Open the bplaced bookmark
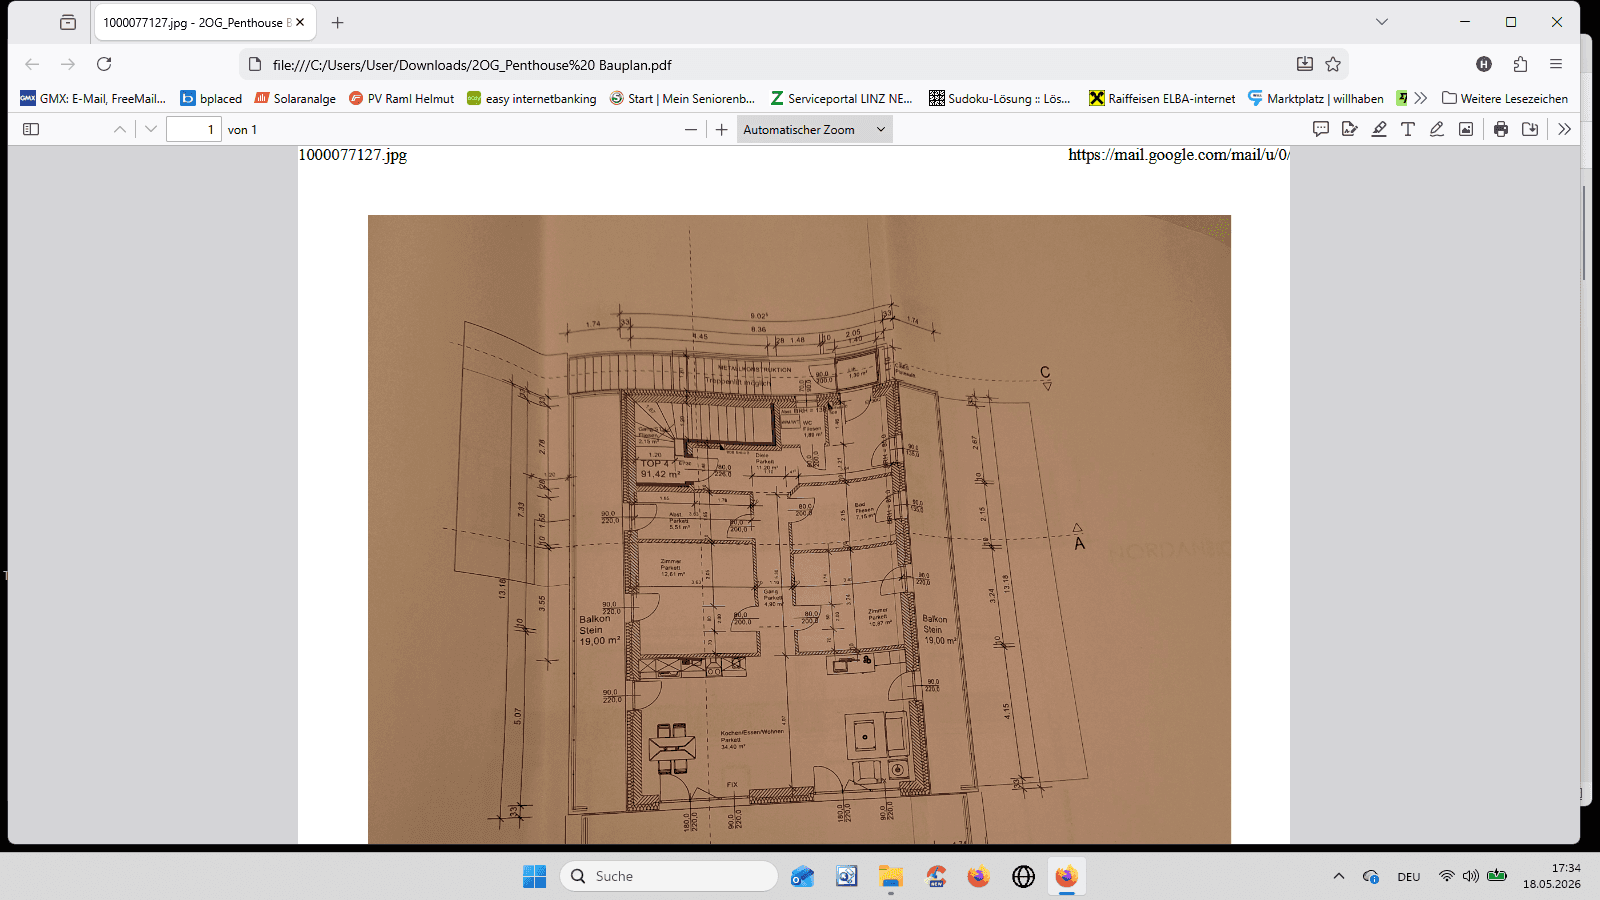The image size is (1600, 900). click(x=212, y=98)
